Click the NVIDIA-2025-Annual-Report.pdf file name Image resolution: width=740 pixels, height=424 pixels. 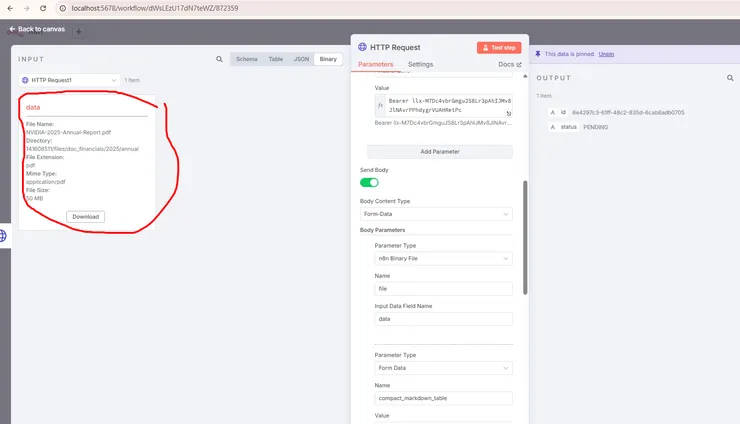tap(68, 132)
